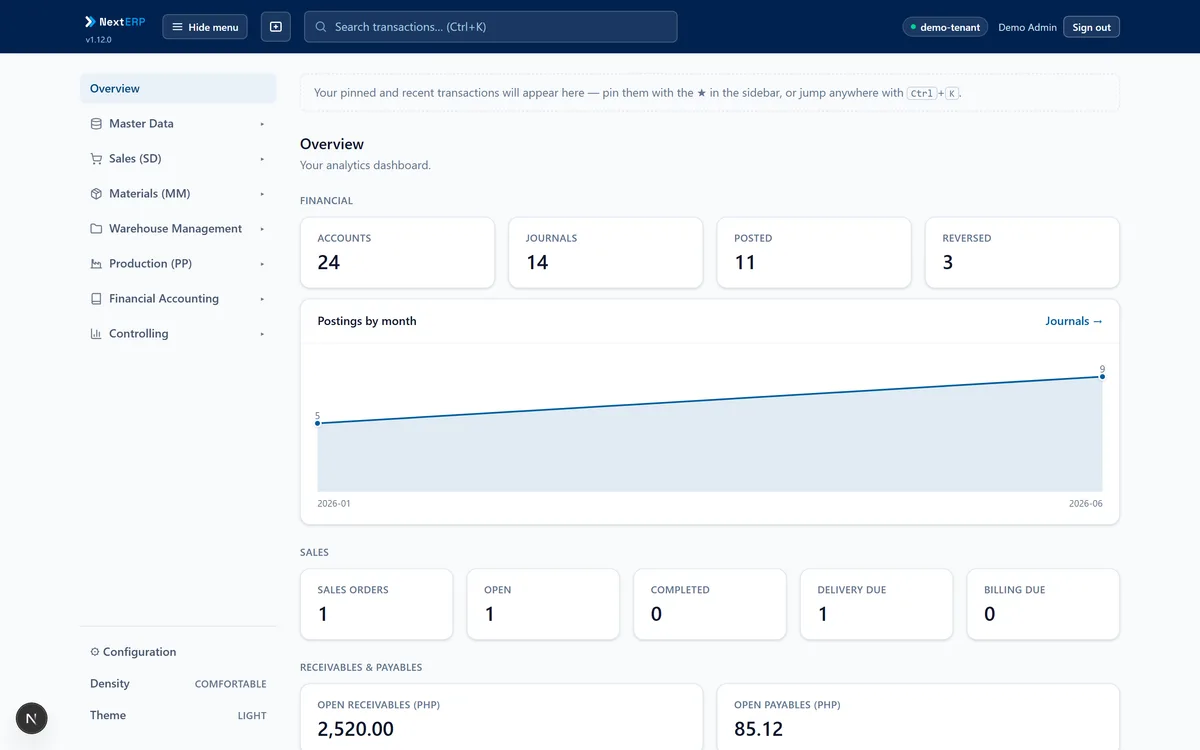Click the Open Receivables 2,520.00 value

click(x=355, y=729)
